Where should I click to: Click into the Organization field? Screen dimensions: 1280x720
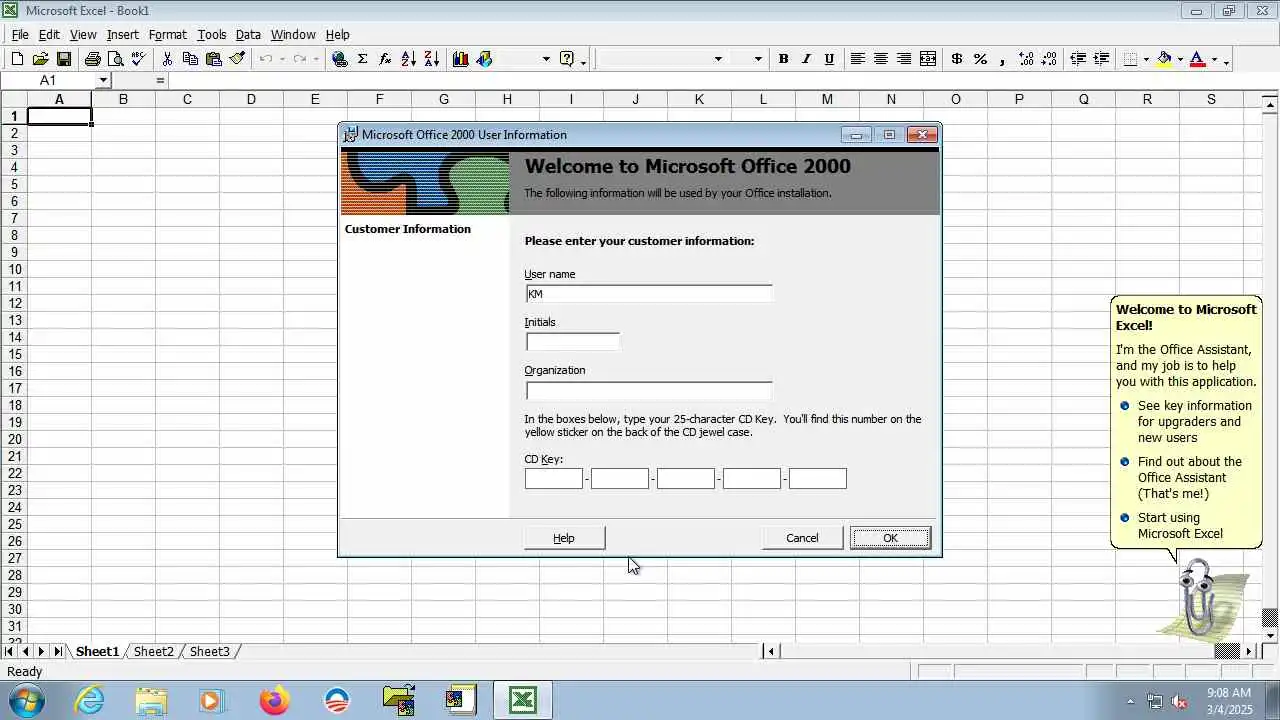pyautogui.click(x=649, y=390)
